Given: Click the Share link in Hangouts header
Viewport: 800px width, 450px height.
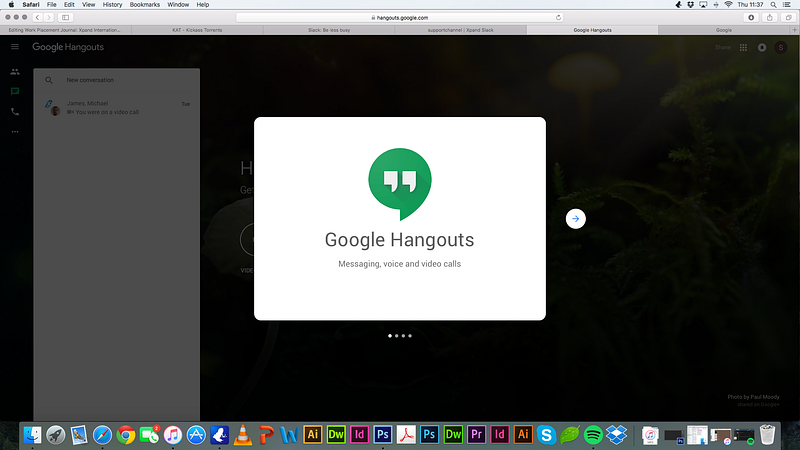Looking at the screenshot, I should (722, 47).
